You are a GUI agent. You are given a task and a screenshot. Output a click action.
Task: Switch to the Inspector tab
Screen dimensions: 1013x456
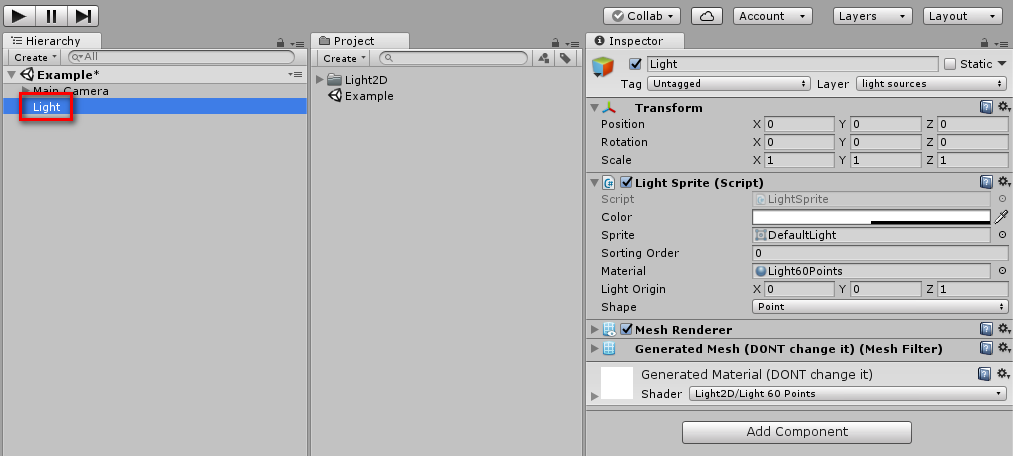point(635,41)
